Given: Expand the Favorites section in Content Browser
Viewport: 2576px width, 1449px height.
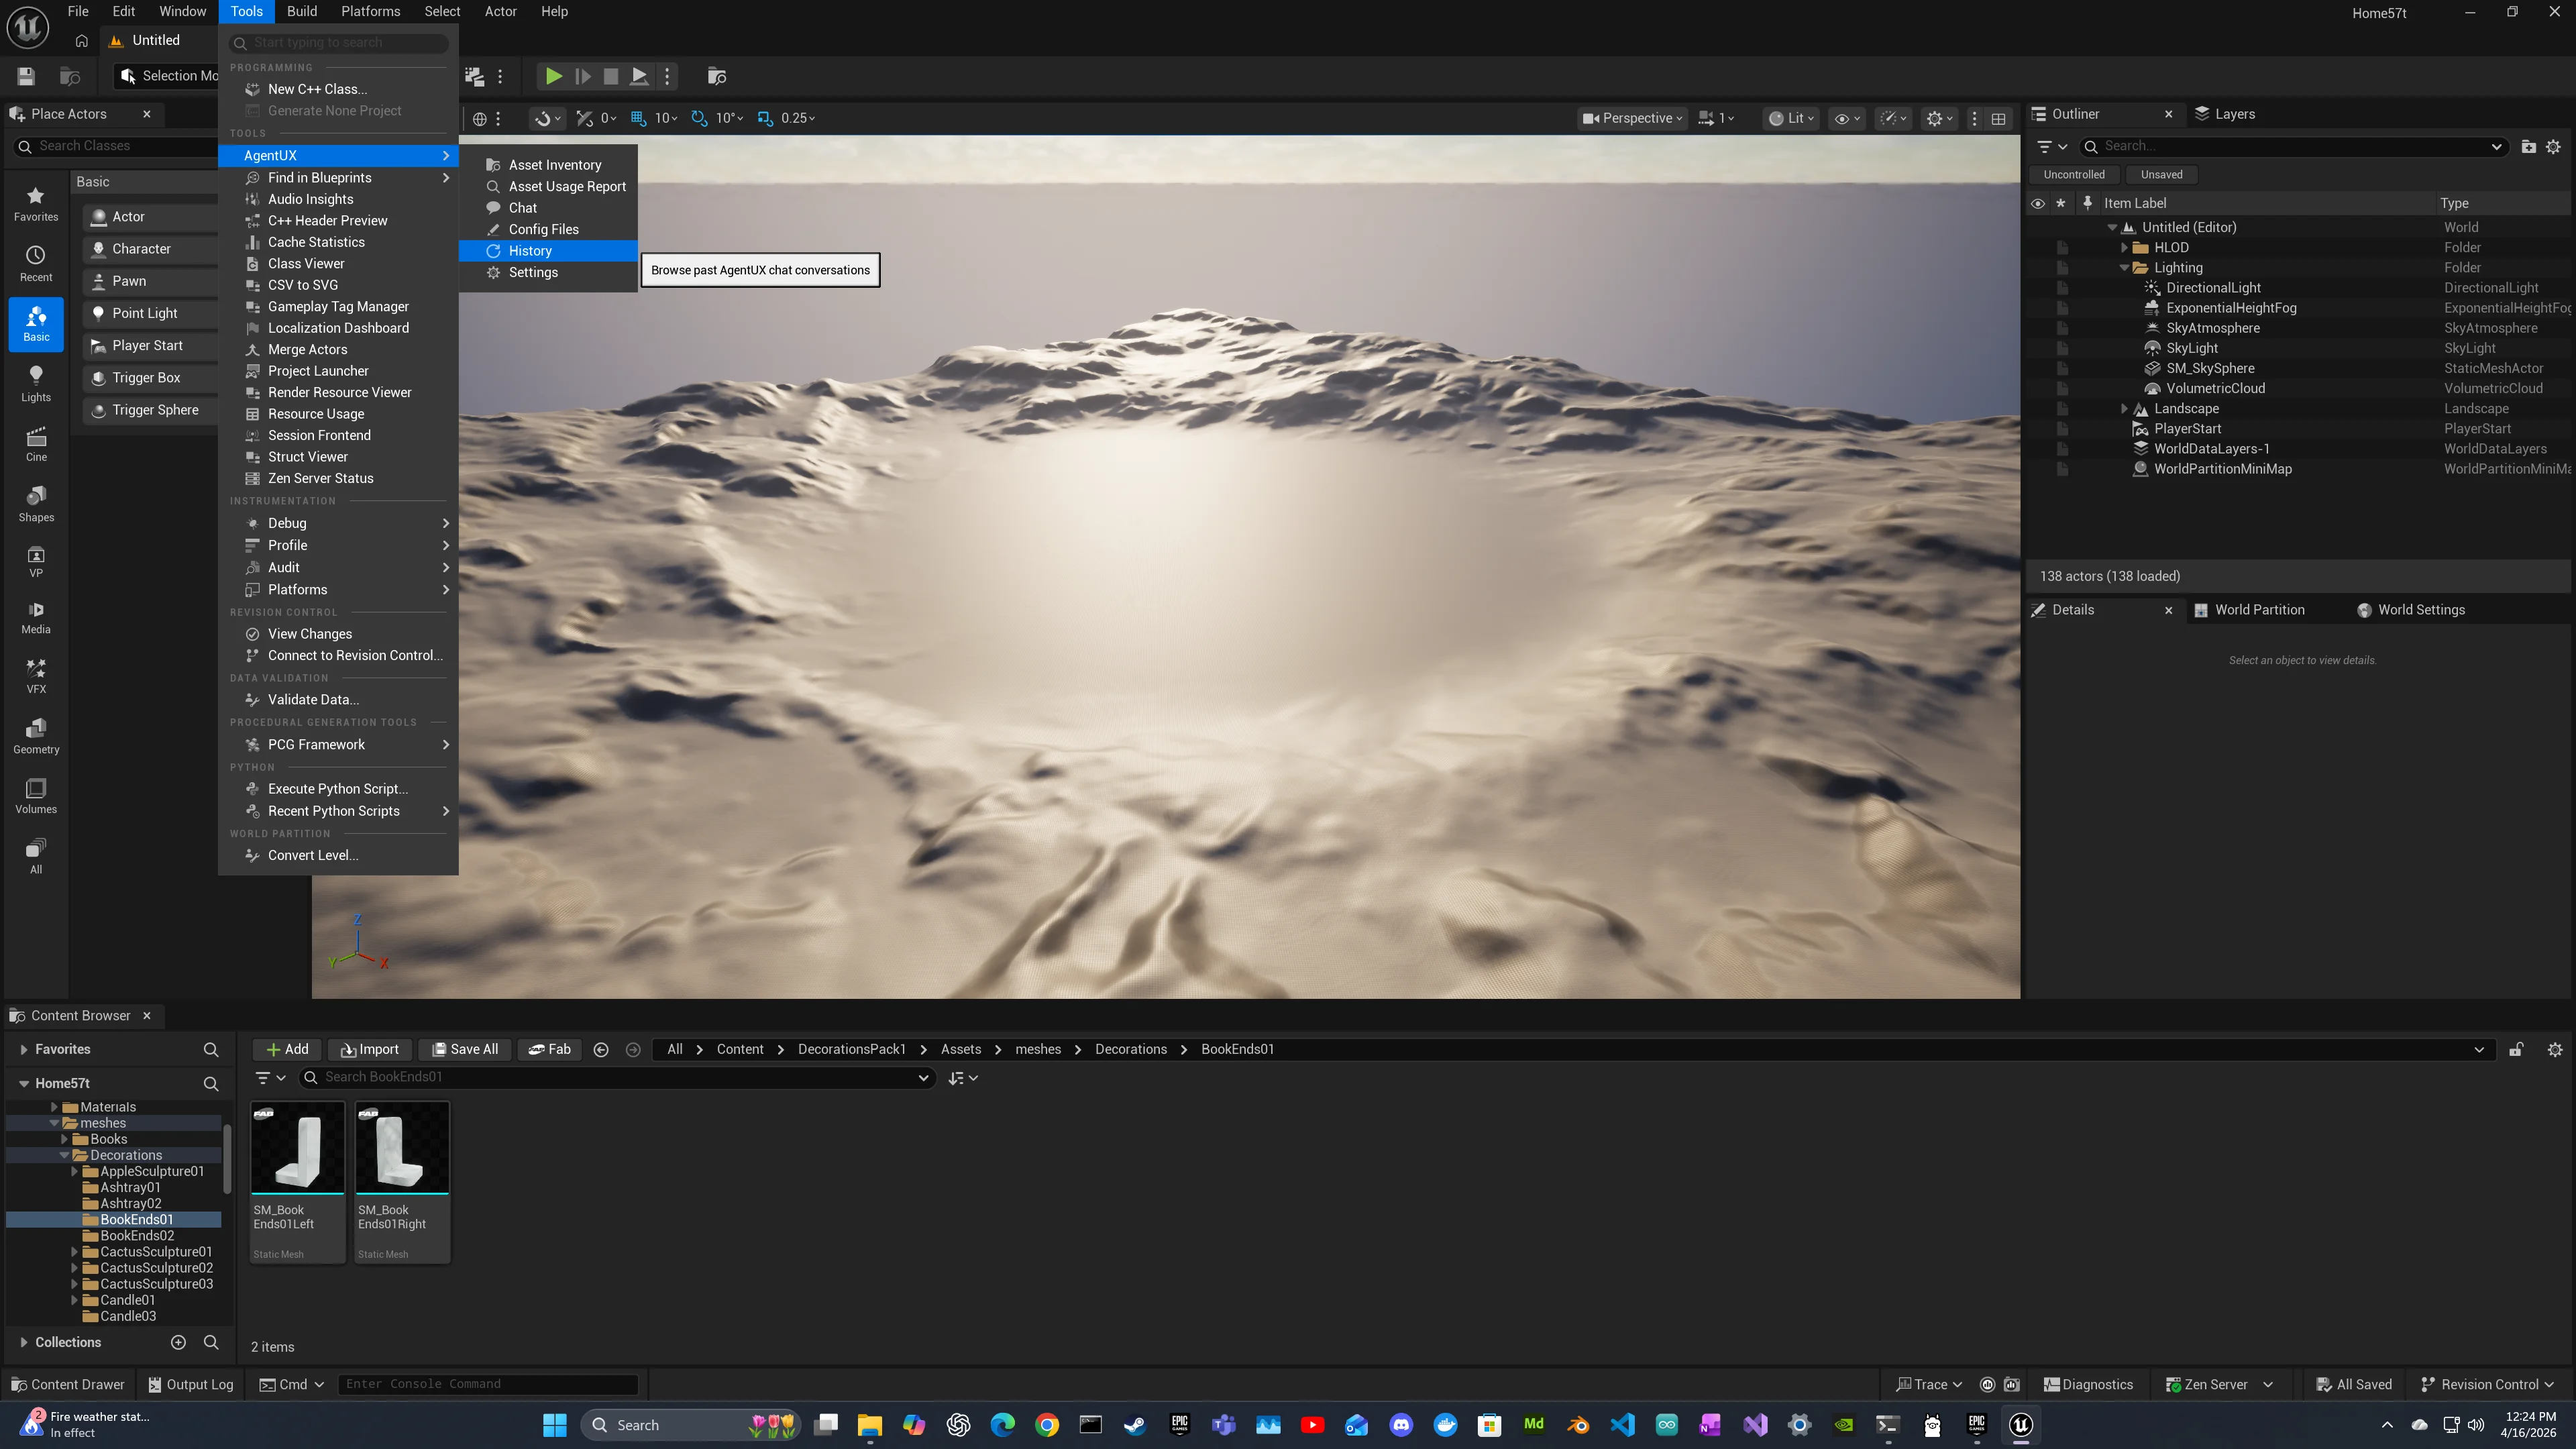Looking at the screenshot, I should 23,1049.
